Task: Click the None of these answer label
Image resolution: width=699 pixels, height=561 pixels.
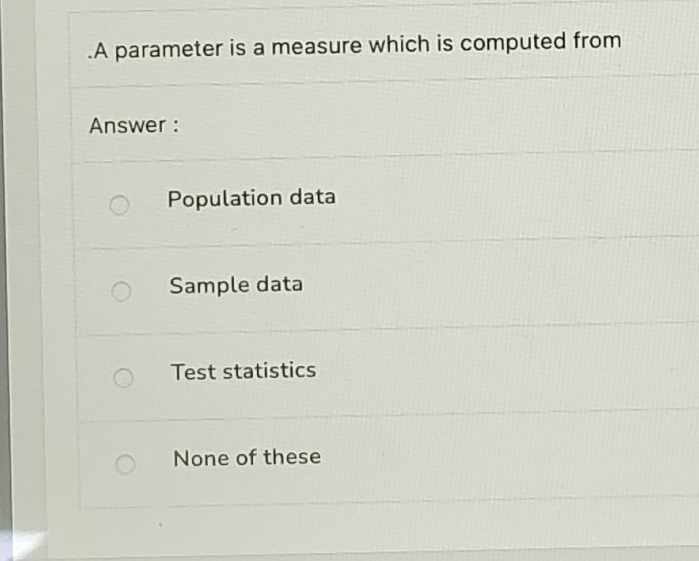Action: point(246,458)
